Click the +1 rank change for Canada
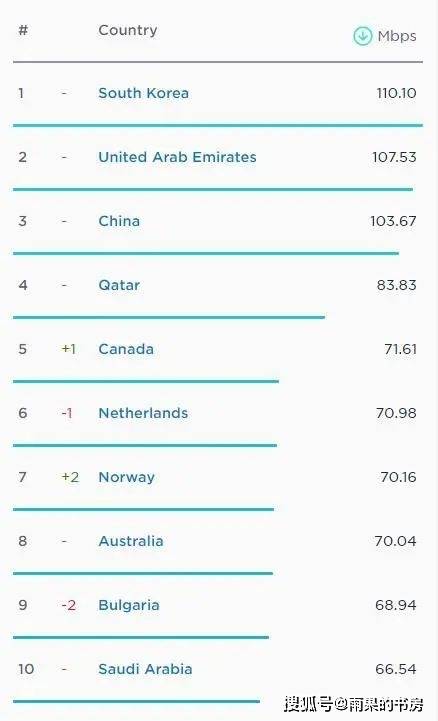The height and width of the screenshot is (721, 438). click(x=69, y=349)
